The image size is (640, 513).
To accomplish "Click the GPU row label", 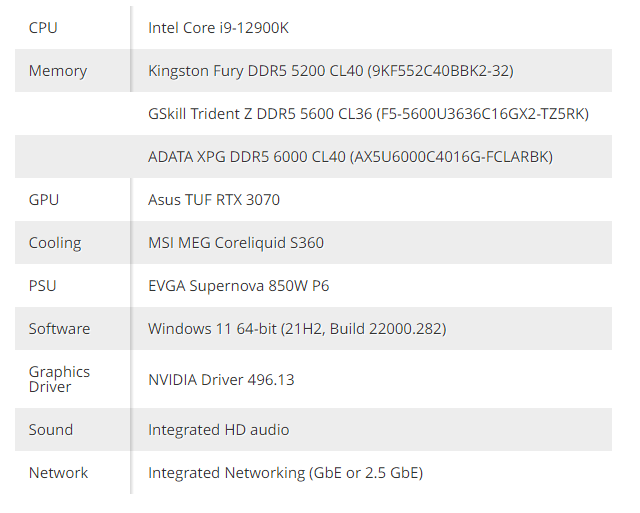I will (x=44, y=200).
